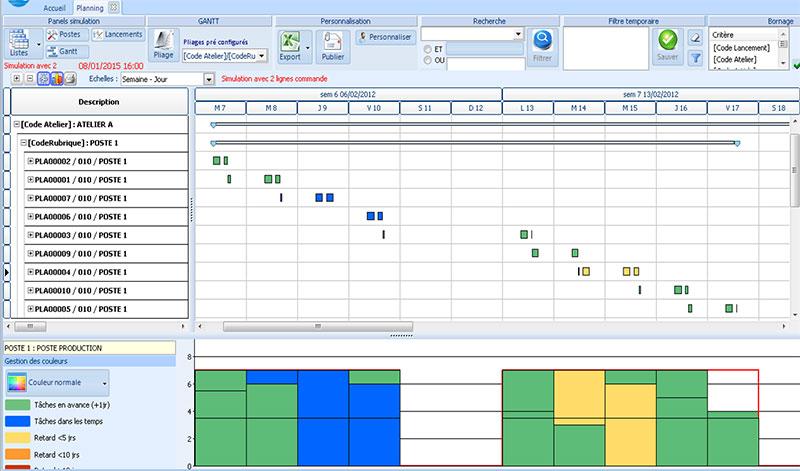Image resolution: width=800 pixels, height=471 pixels.
Task: Open the Lancements panel
Action: click(x=118, y=35)
